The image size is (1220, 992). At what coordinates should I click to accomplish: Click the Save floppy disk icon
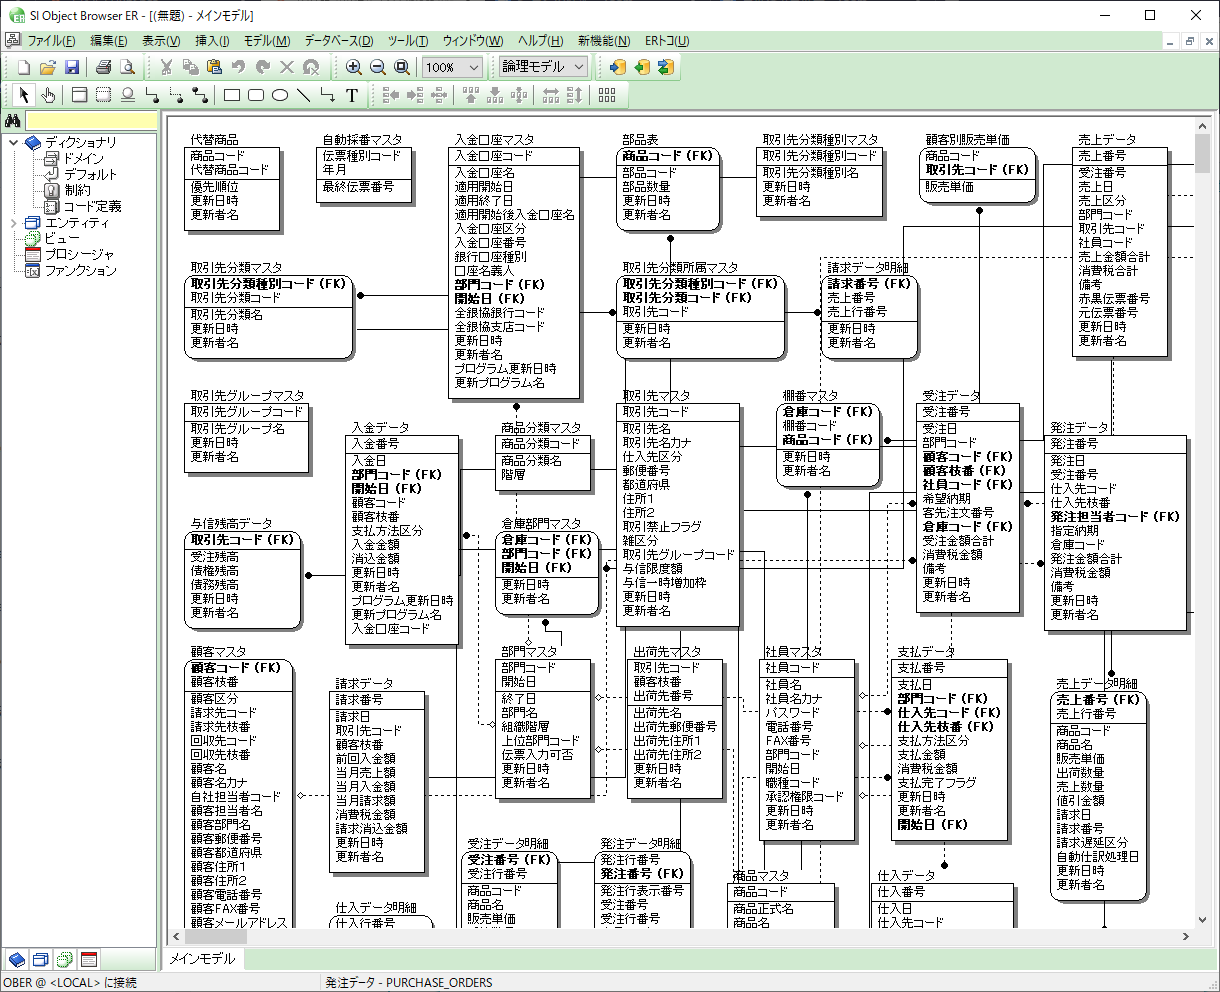pyautogui.click(x=72, y=67)
